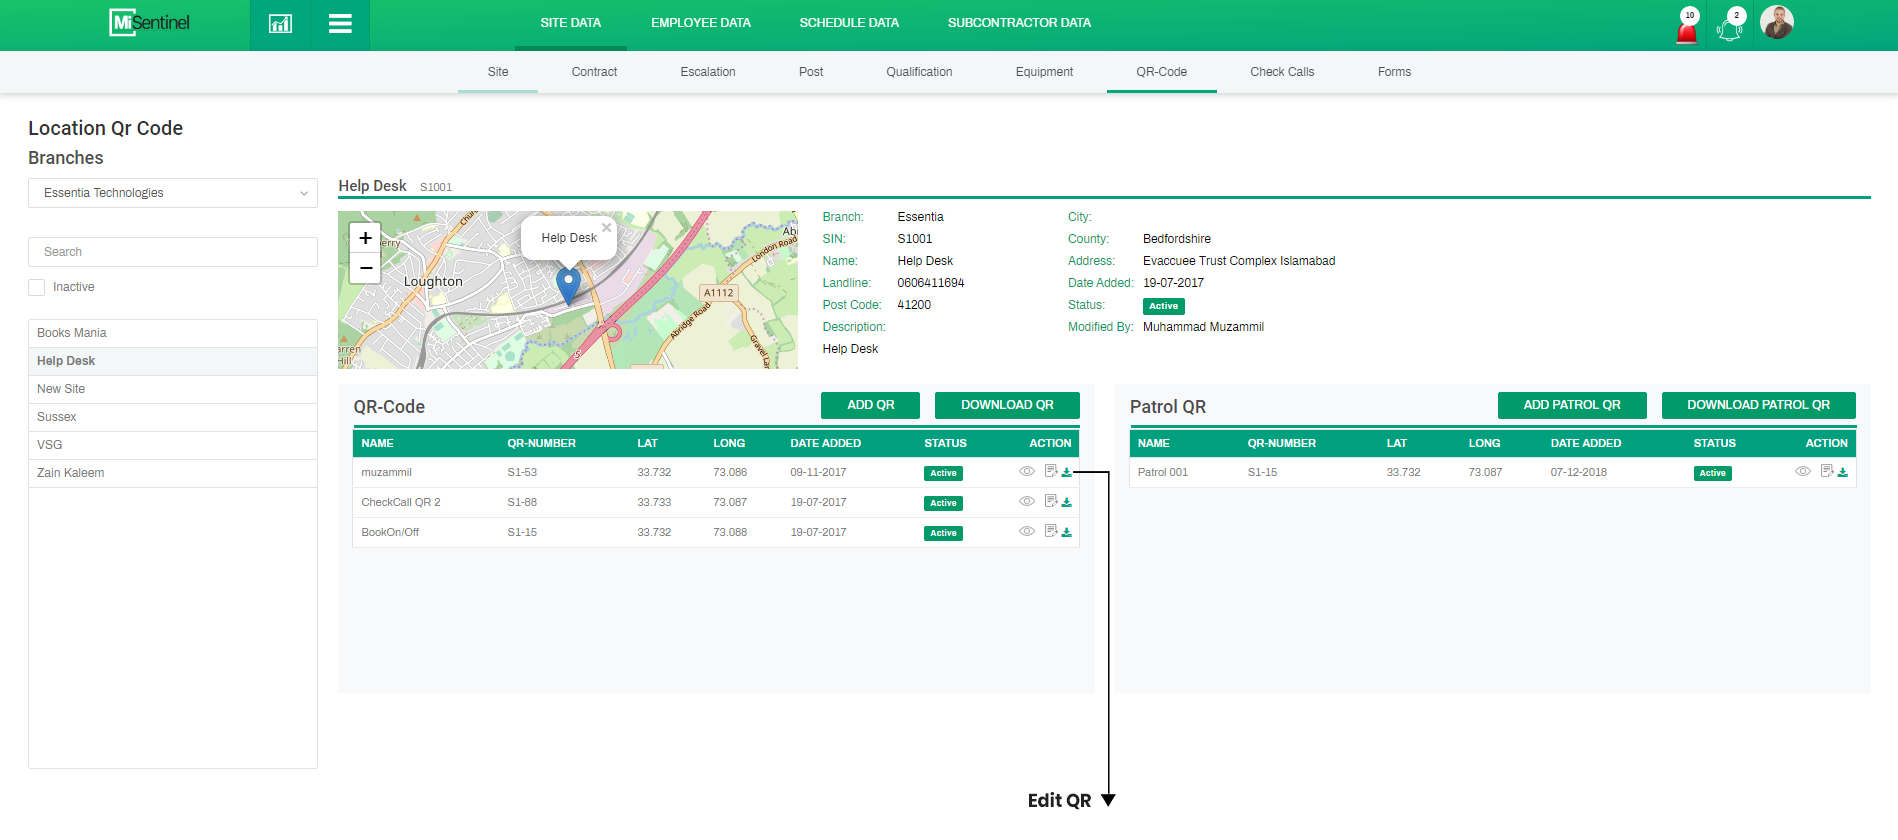Image resolution: width=1898 pixels, height=840 pixels.
Task: View the CheckCall QR 2 with eye icon
Action: click(x=1026, y=501)
